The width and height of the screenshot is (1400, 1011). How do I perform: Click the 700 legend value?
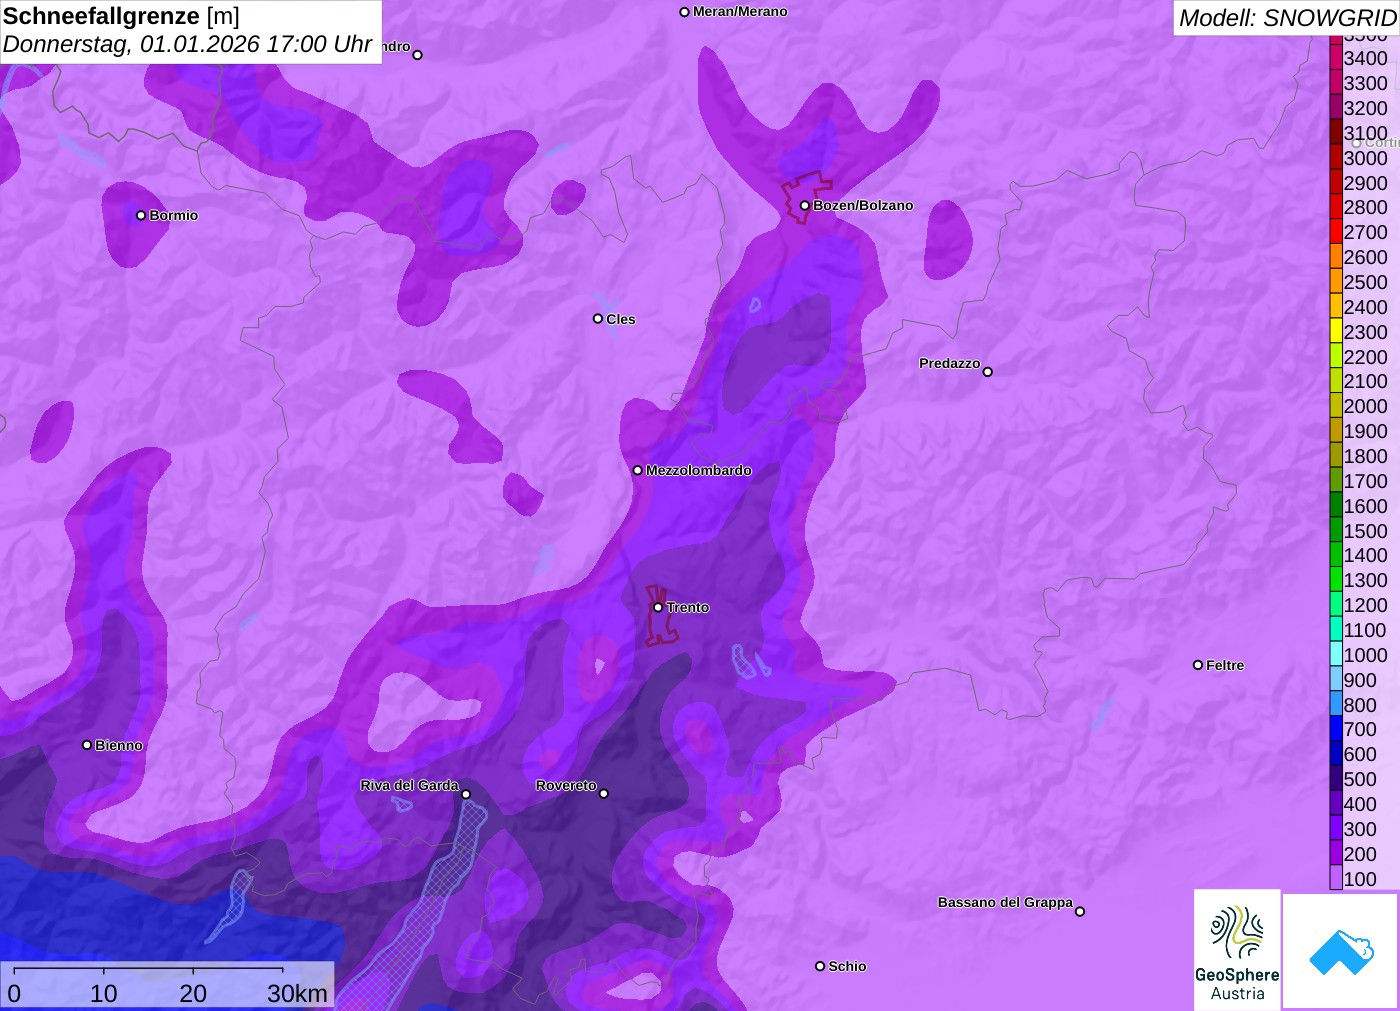pos(1360,729)
